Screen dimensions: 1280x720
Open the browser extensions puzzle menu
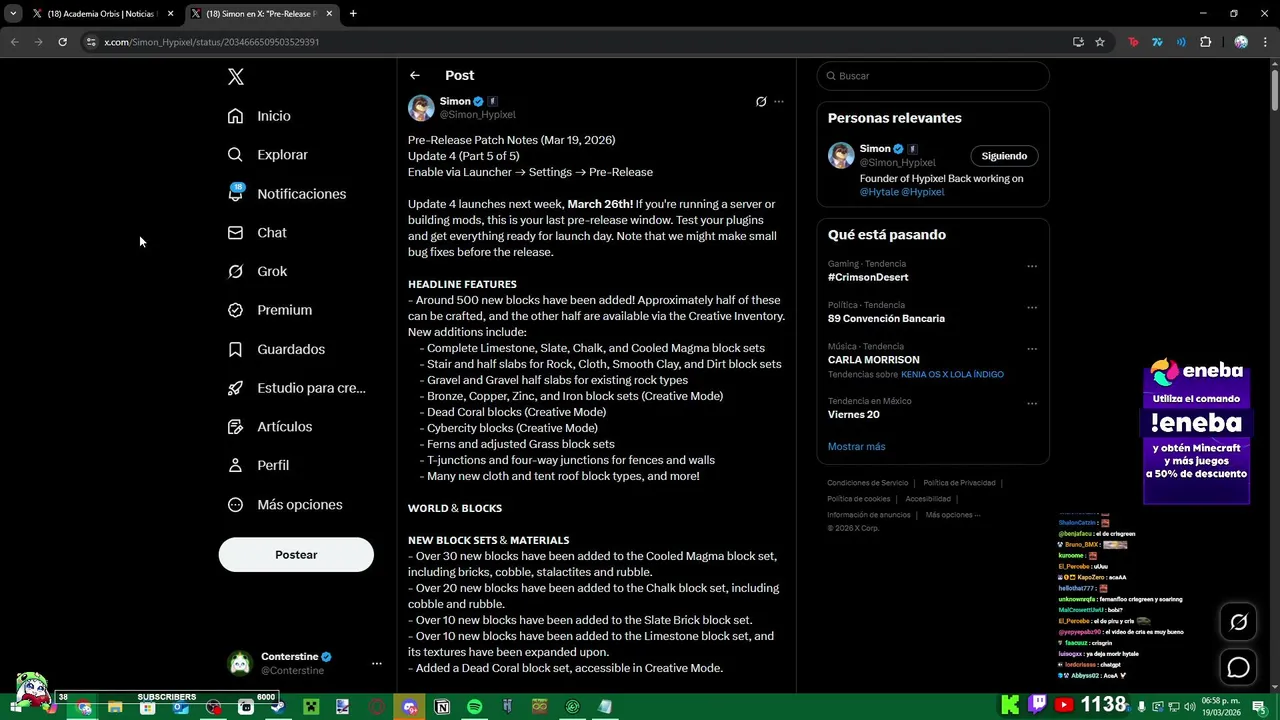click(1205, 42)
